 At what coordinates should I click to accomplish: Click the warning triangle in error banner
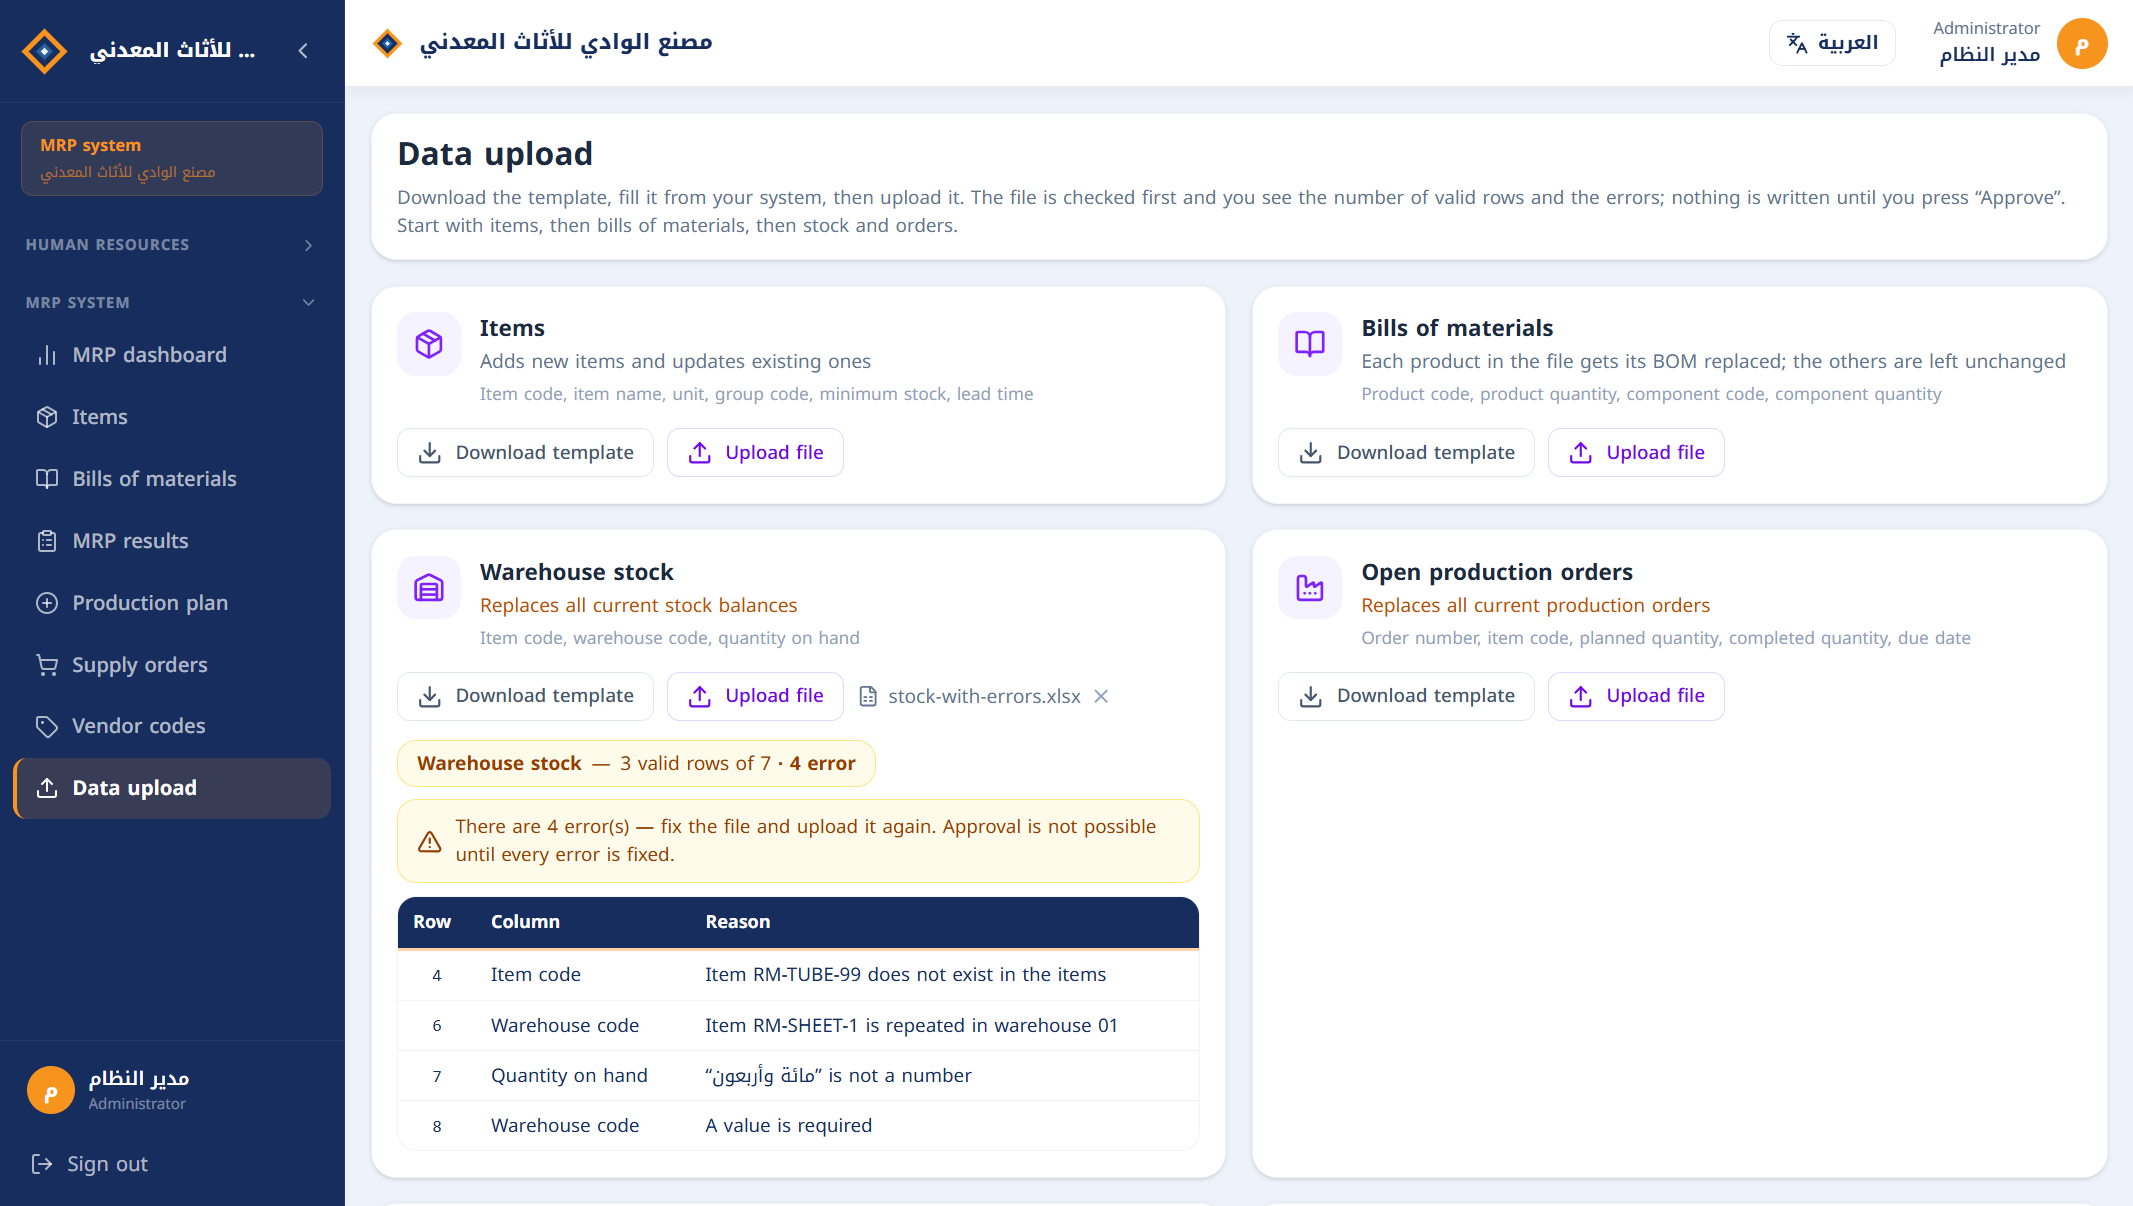pyautogui.click(x=430, y=841)
